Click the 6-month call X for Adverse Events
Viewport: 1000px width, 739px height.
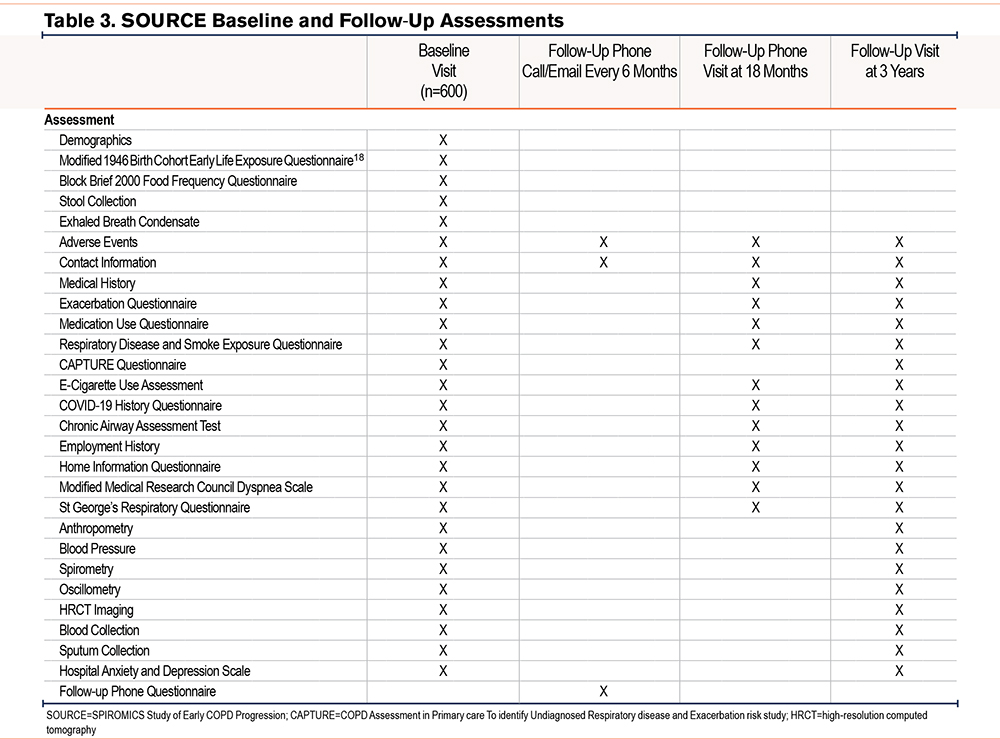click(x=603, y=242)
